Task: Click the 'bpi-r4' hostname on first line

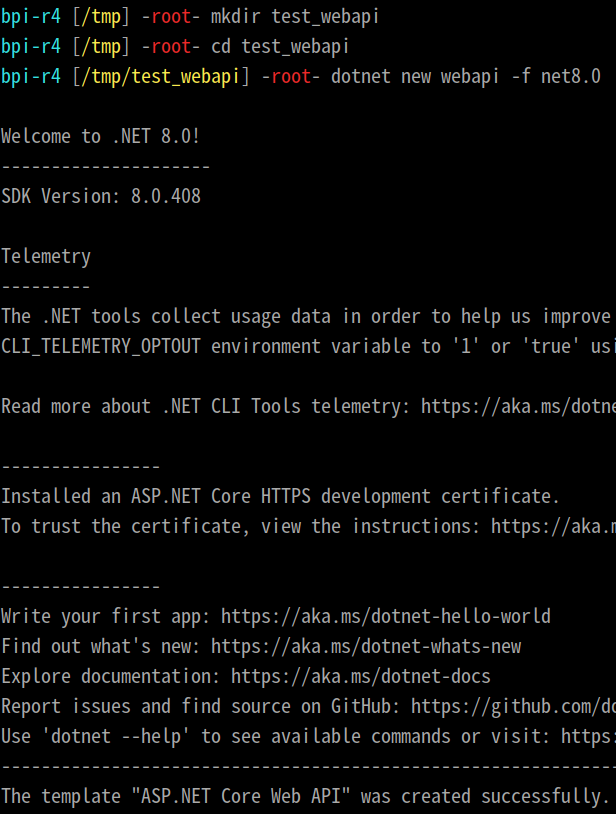Action: 31,17
